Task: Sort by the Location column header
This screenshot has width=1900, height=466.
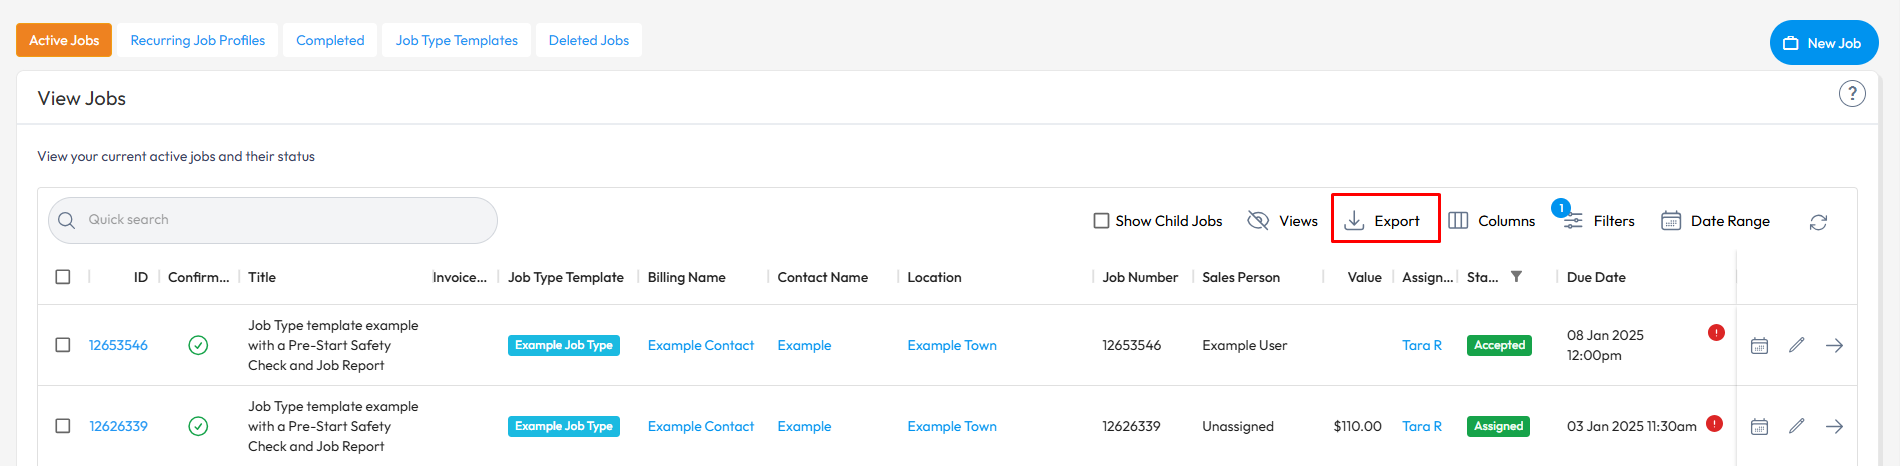Action: pyautogui.click(x=934, y=277)
